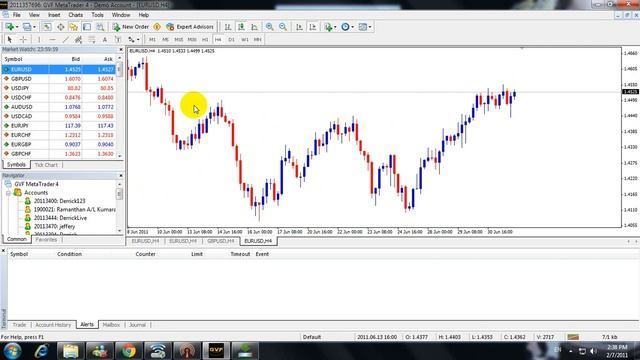The width and height of the screenshot is (640, 360).
Task: Select the Text Label tool
Action: [118, 40]
